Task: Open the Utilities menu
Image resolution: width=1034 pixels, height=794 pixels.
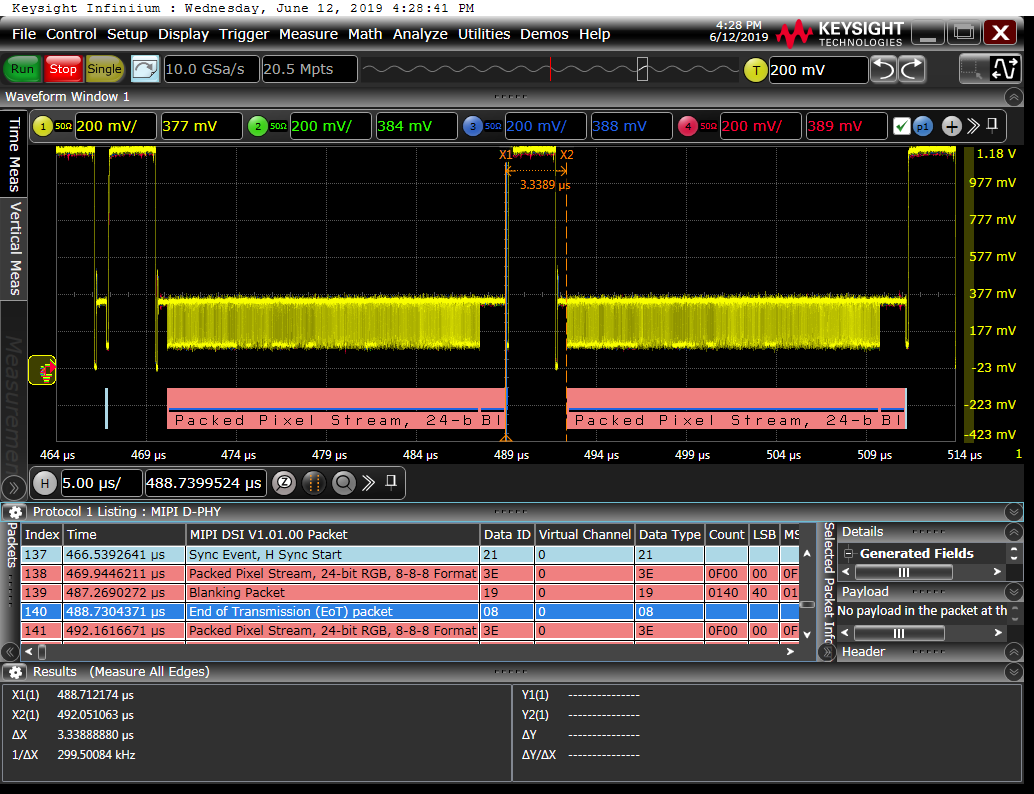Action: [484, 34]
